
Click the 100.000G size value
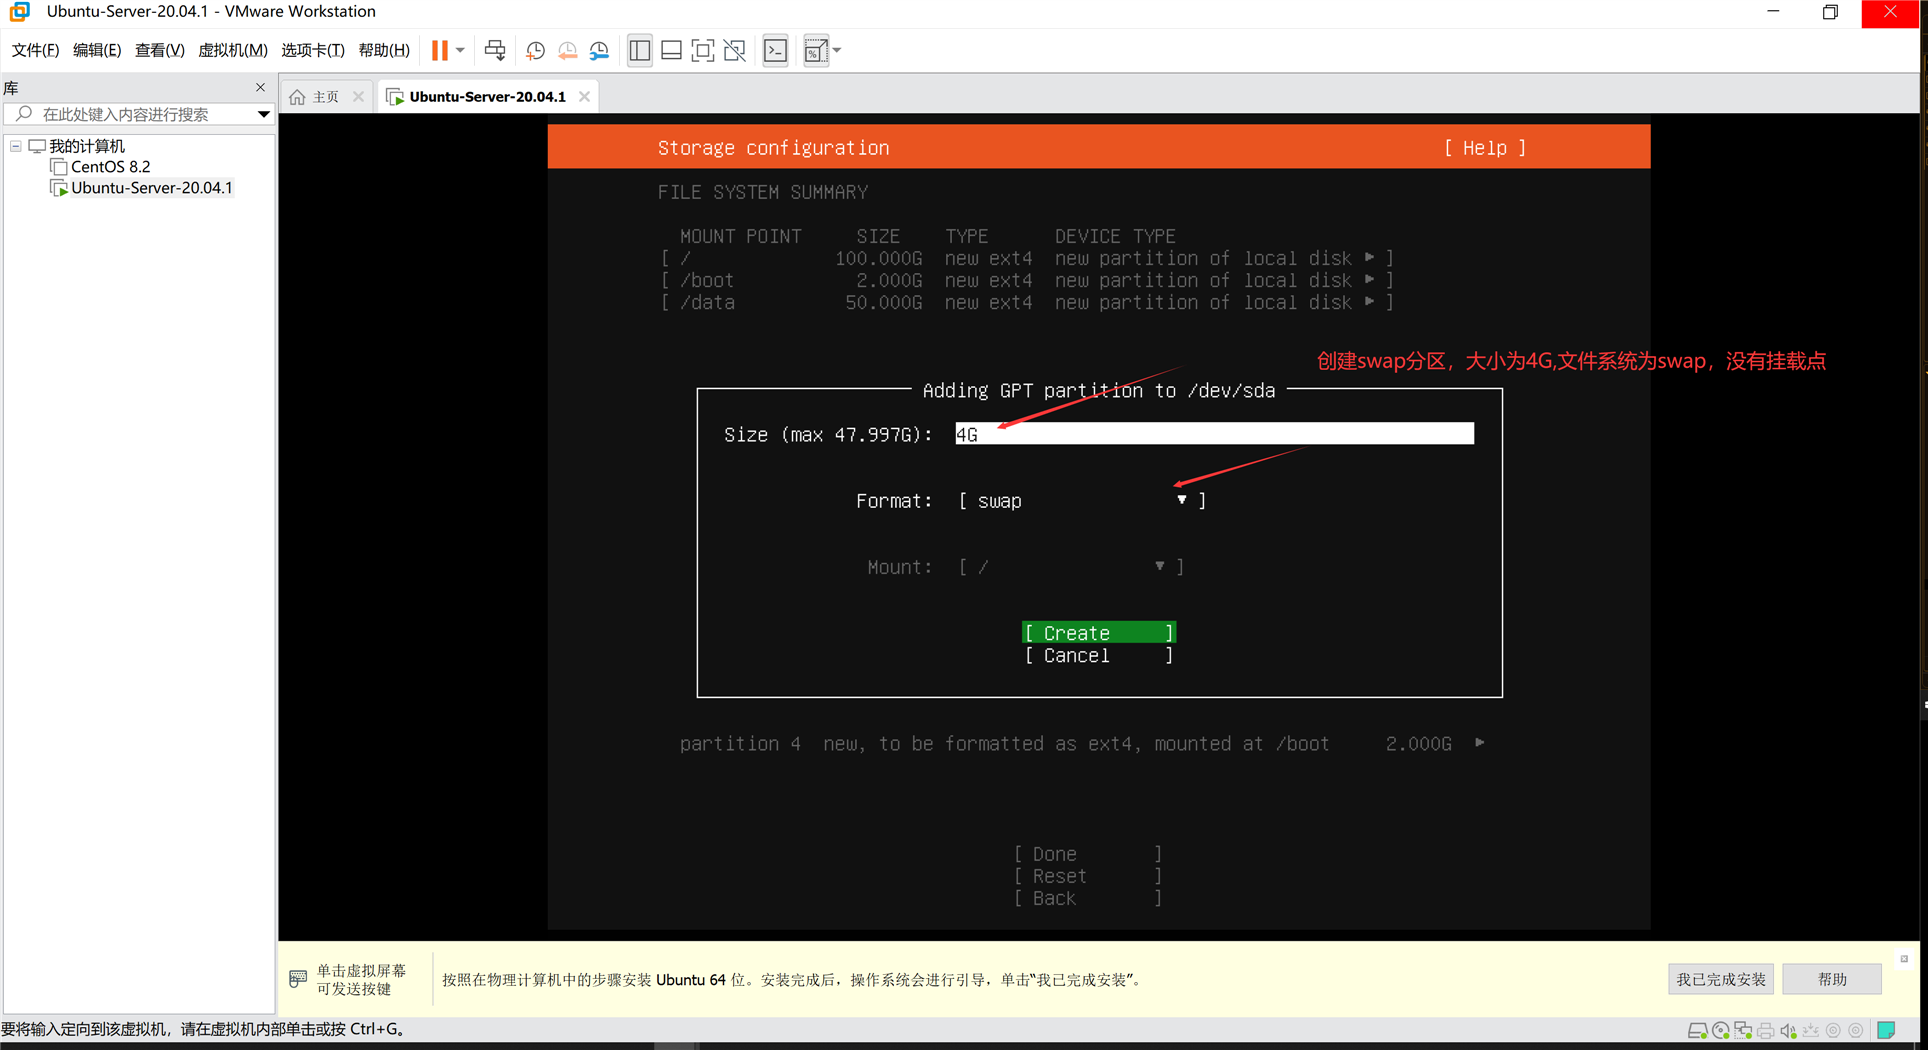pos(878,258)
